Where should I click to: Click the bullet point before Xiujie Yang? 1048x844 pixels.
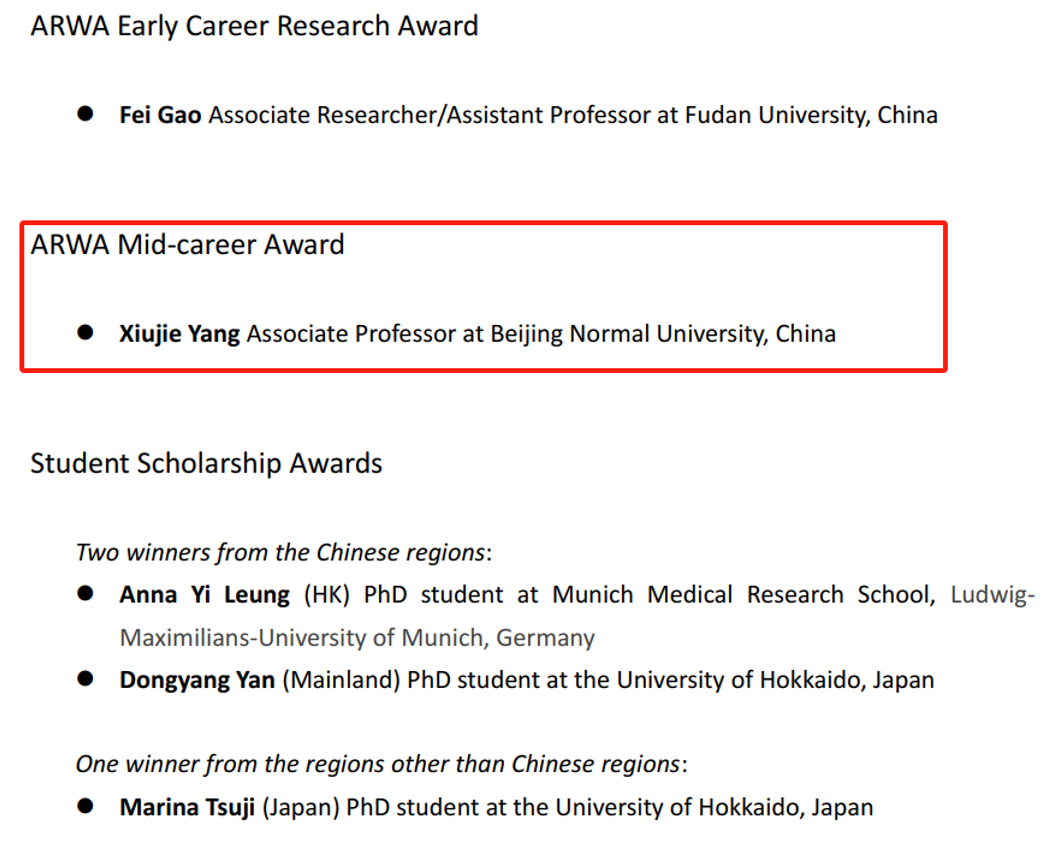(x=86, y=332)
